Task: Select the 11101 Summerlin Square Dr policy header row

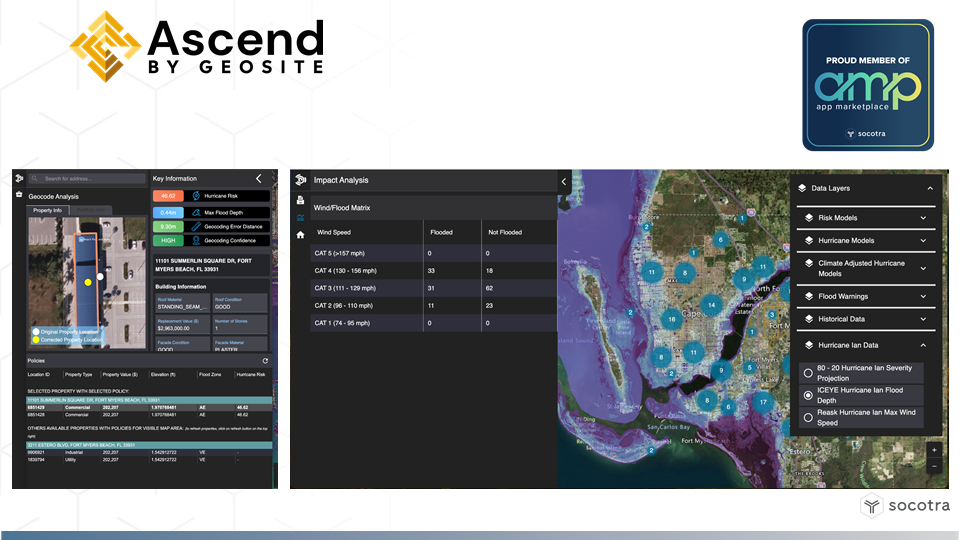Action: click(x=149, y=400)
